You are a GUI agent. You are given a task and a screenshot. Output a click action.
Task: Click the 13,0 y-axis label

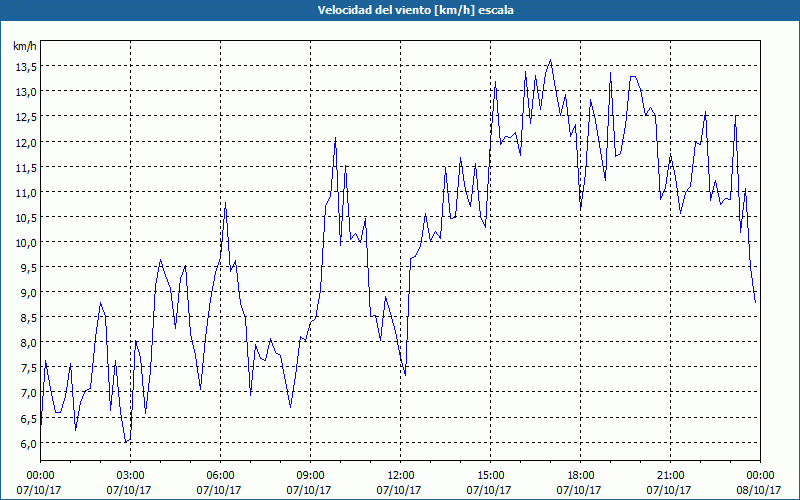click(27, 92)
